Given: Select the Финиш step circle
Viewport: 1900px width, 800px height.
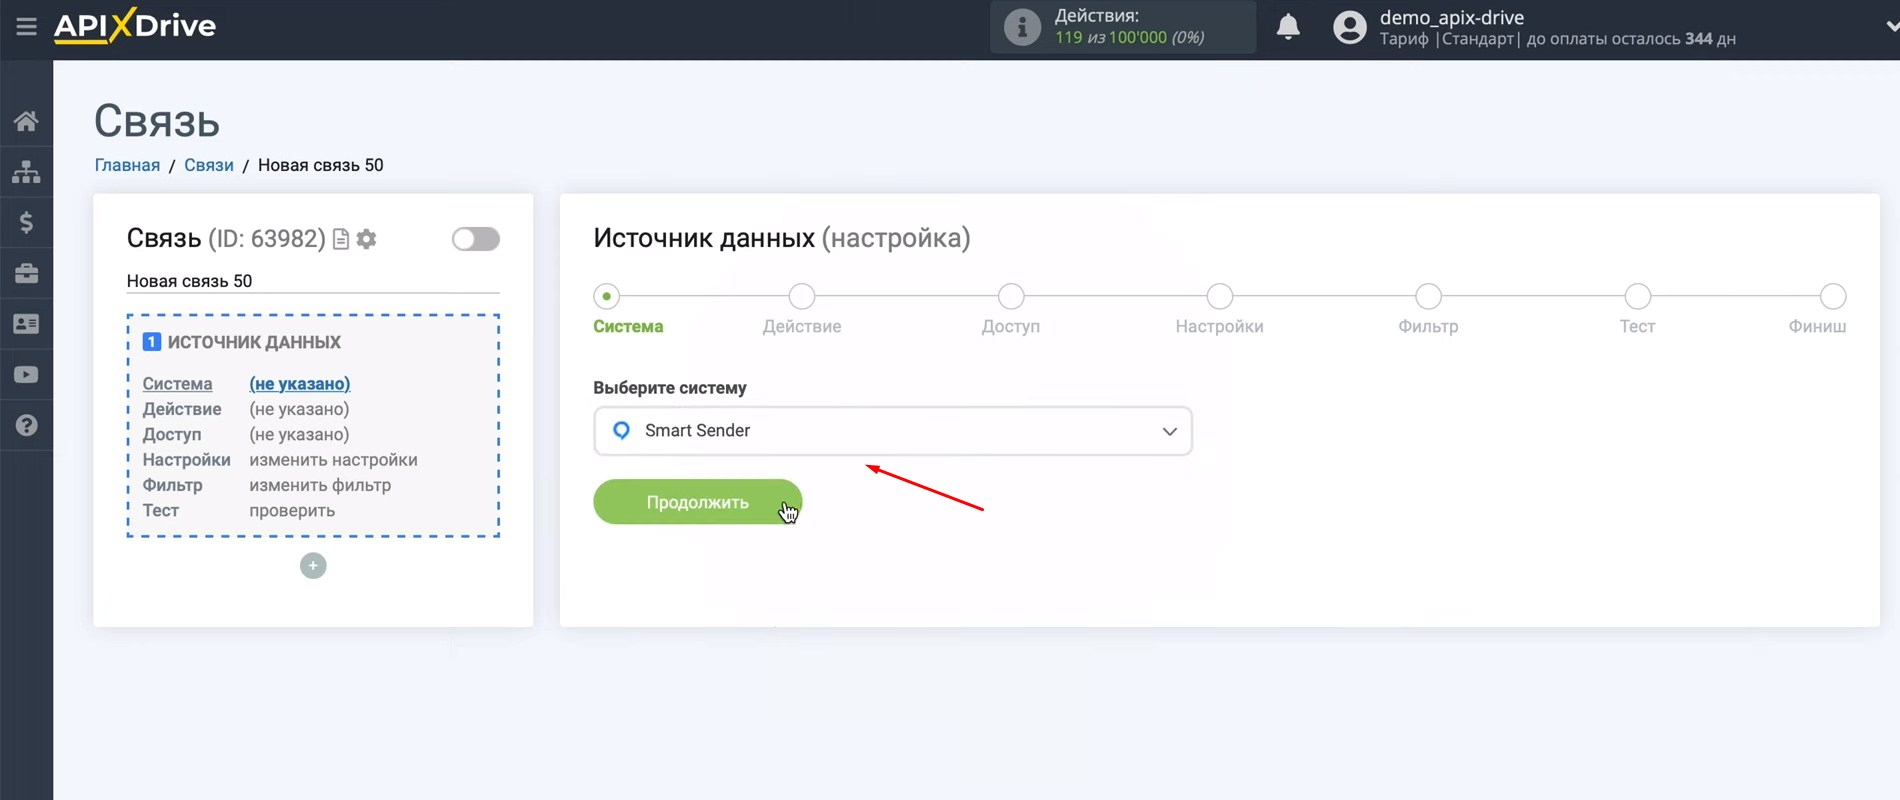Looking at the screenshot, I should click(x=1833, y=296).
